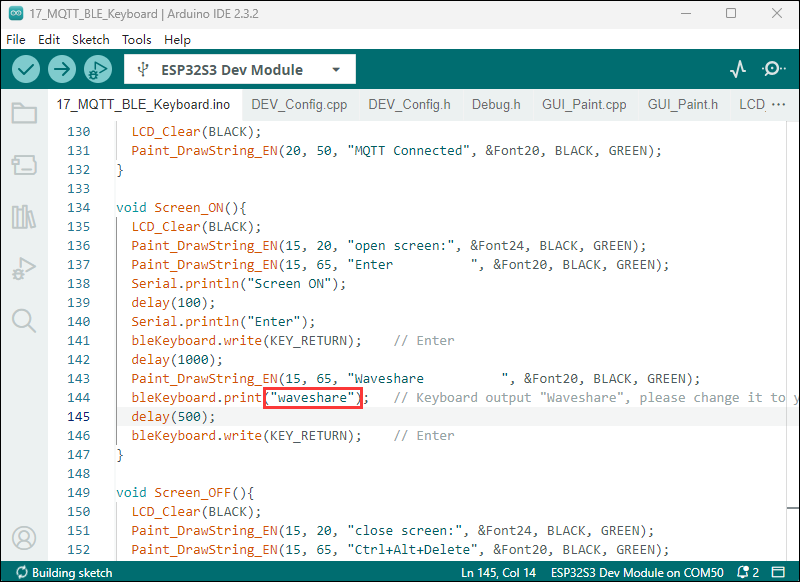The height and width of the screenshot is (582, 800).
Task: Open the Search sidebar panel
Action: [x=24, y=320]
